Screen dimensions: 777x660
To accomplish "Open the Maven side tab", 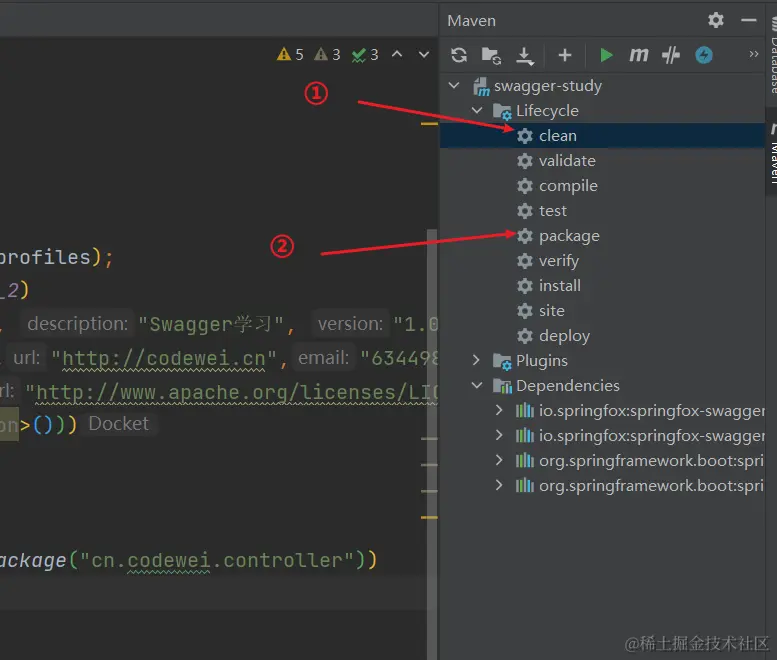I will click(x=772, y=152).
